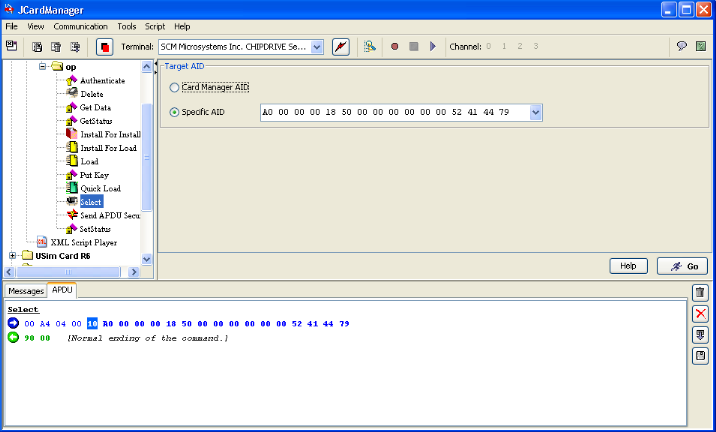Open the Specific AID value dropdown arrow
Screen dimensions: 716x432
coord(535,112)
